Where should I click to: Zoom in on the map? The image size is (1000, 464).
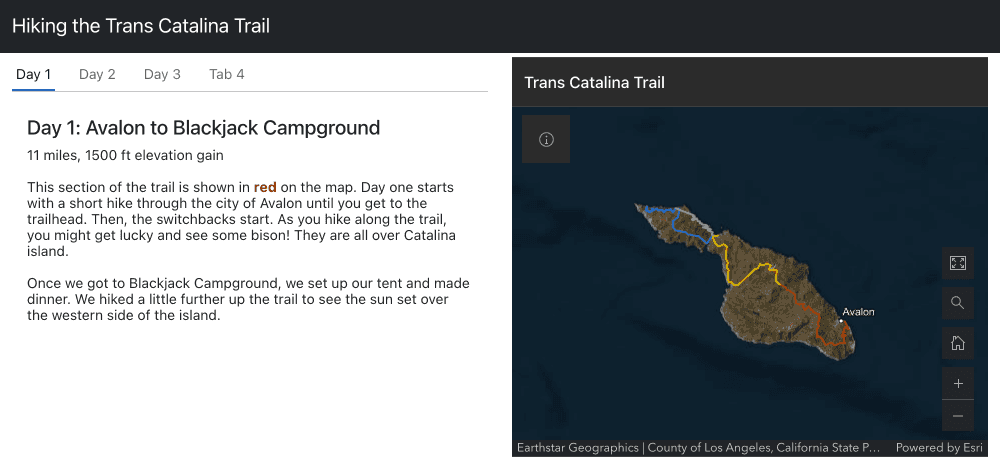coord(957,384)
